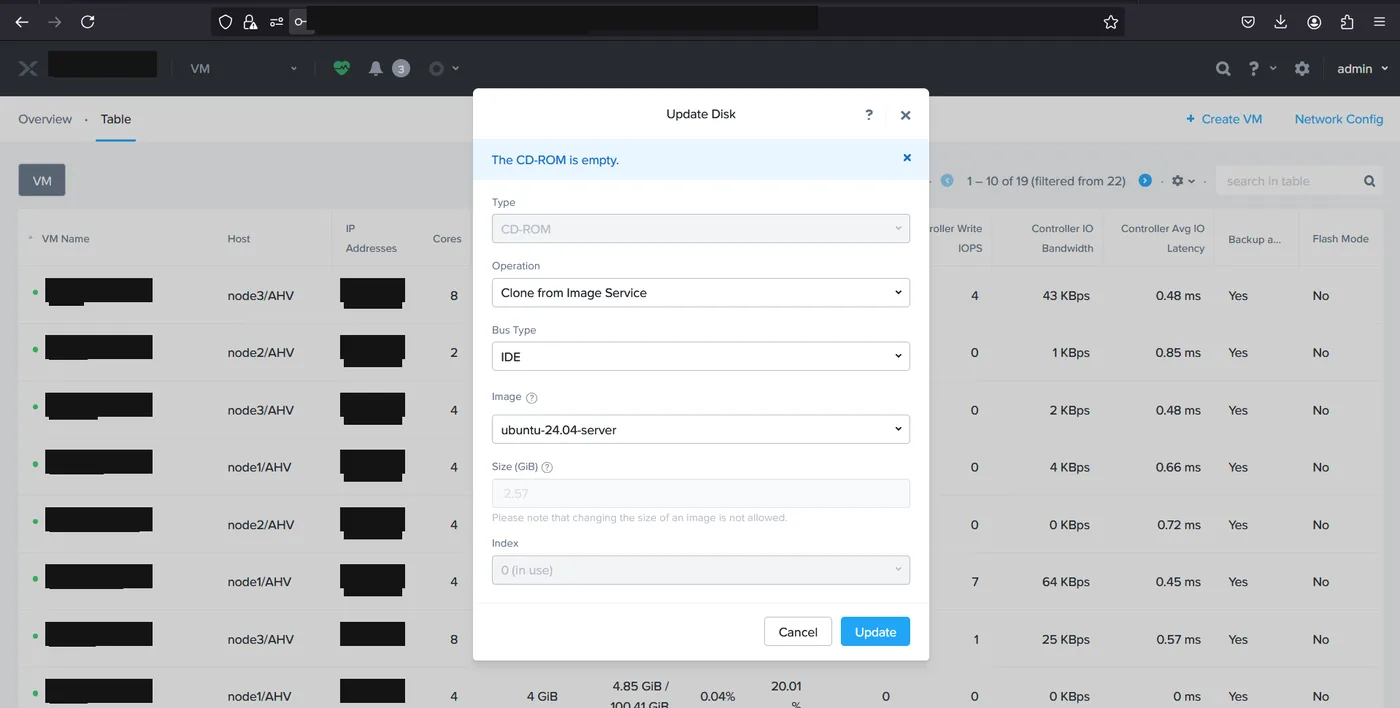The image size is (1400, 708).
Task: Click the Update button
Action: pos(875,632)
